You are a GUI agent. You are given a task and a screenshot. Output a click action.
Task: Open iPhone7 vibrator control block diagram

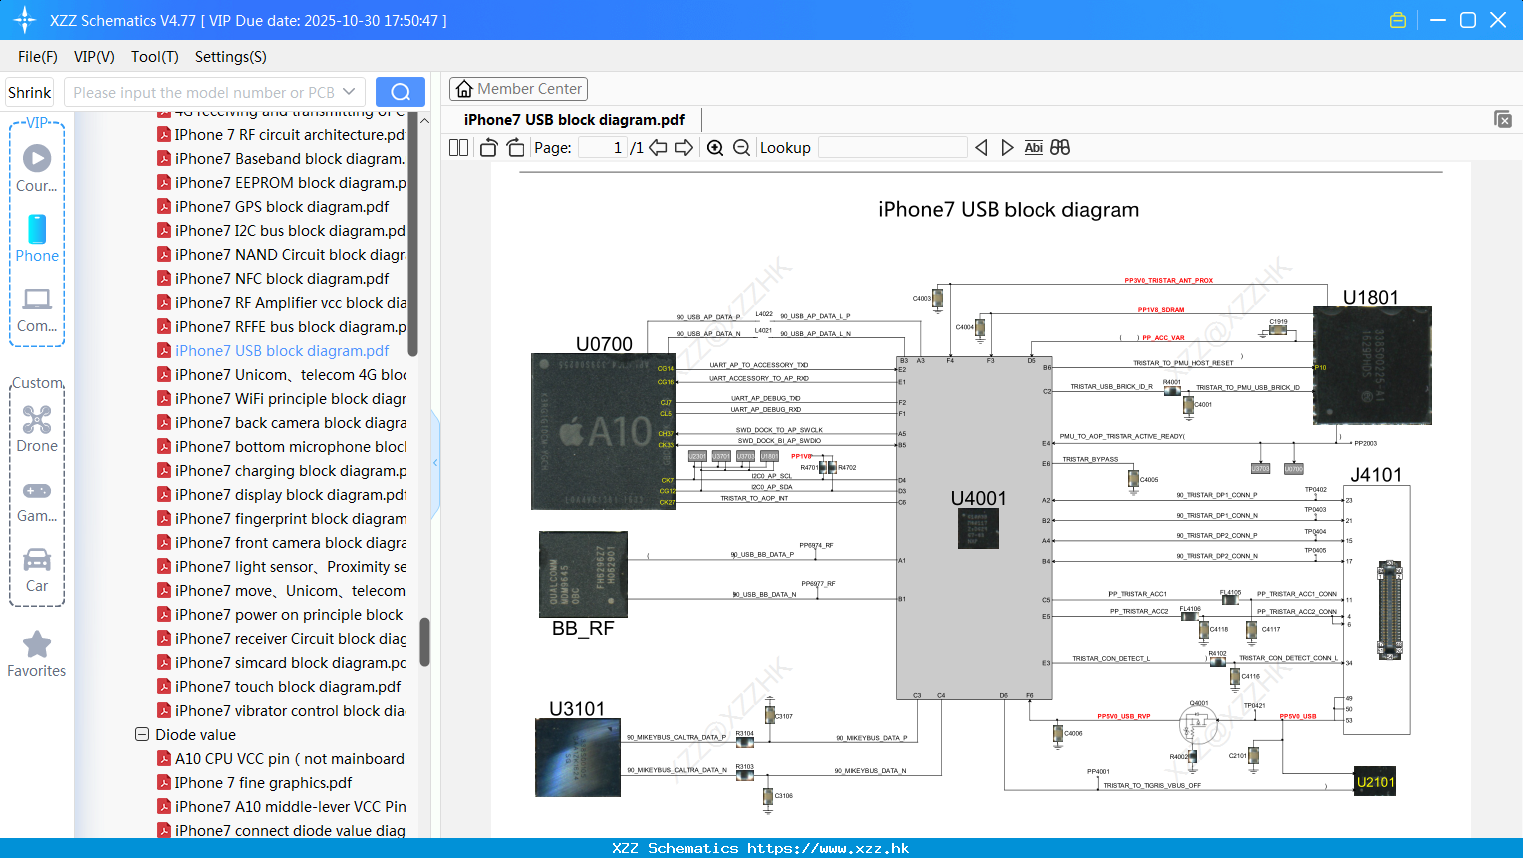click(281, 711)
